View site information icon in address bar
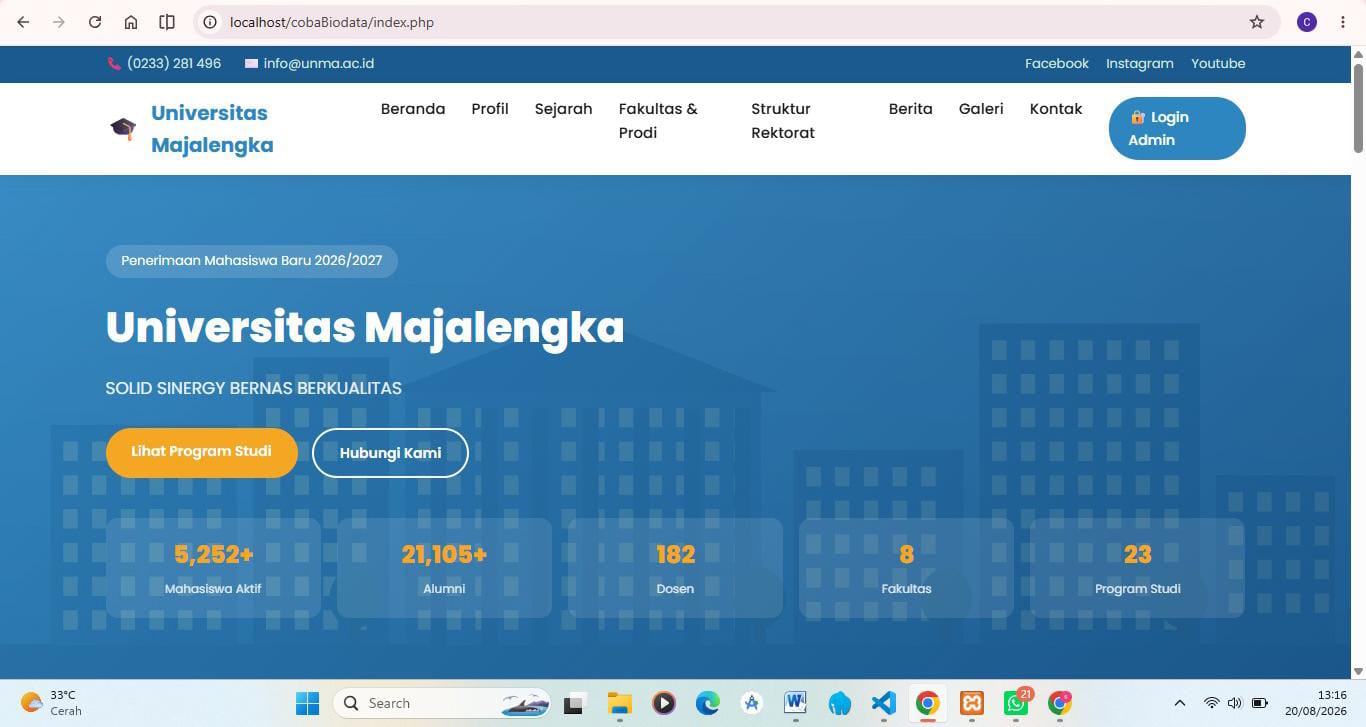The width and height of the screenshot is (1366, 727). tap(210, 22)
